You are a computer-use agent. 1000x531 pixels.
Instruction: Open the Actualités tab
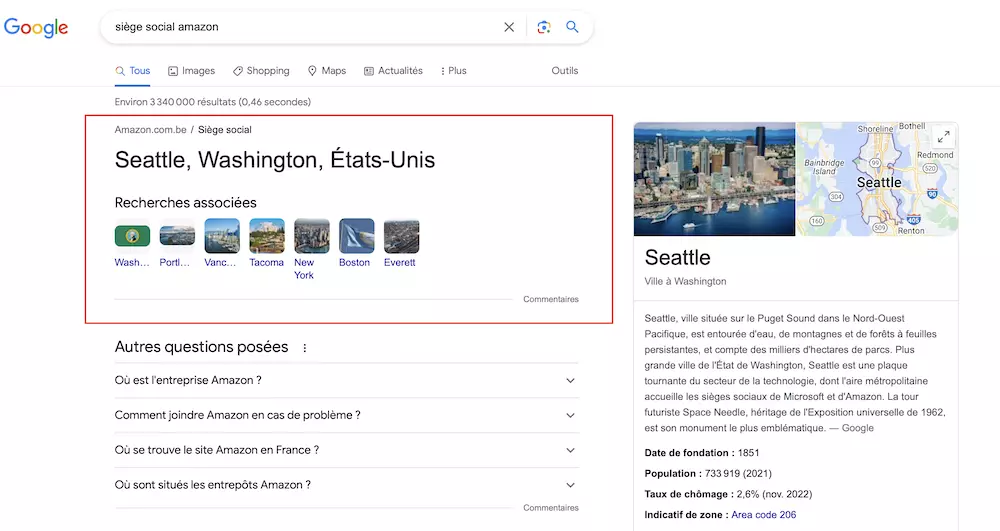pyautogui.click(x=393, y=71)
